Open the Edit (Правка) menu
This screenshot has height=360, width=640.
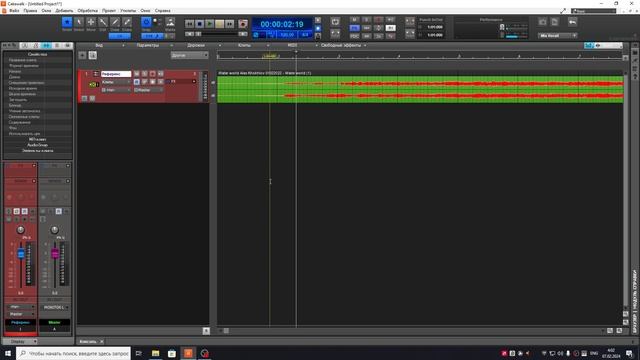30,11
